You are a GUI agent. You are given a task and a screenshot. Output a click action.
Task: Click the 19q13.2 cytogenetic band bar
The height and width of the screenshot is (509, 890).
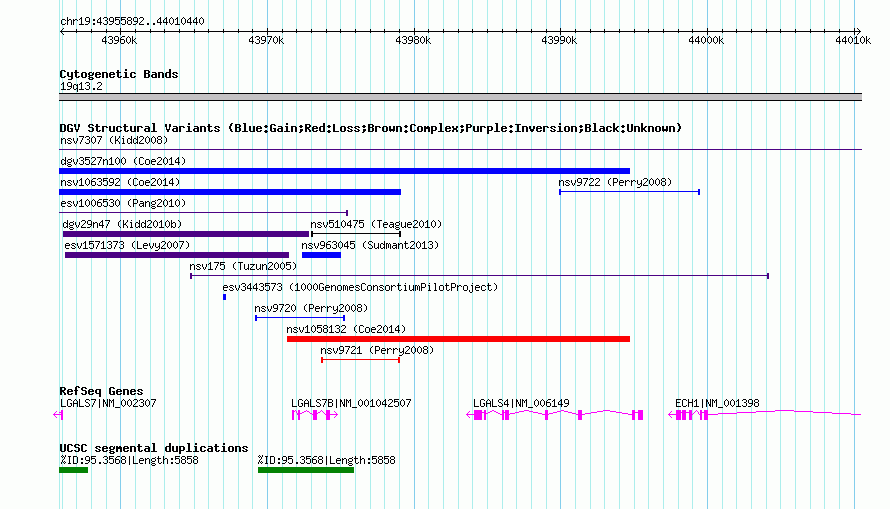460,97
